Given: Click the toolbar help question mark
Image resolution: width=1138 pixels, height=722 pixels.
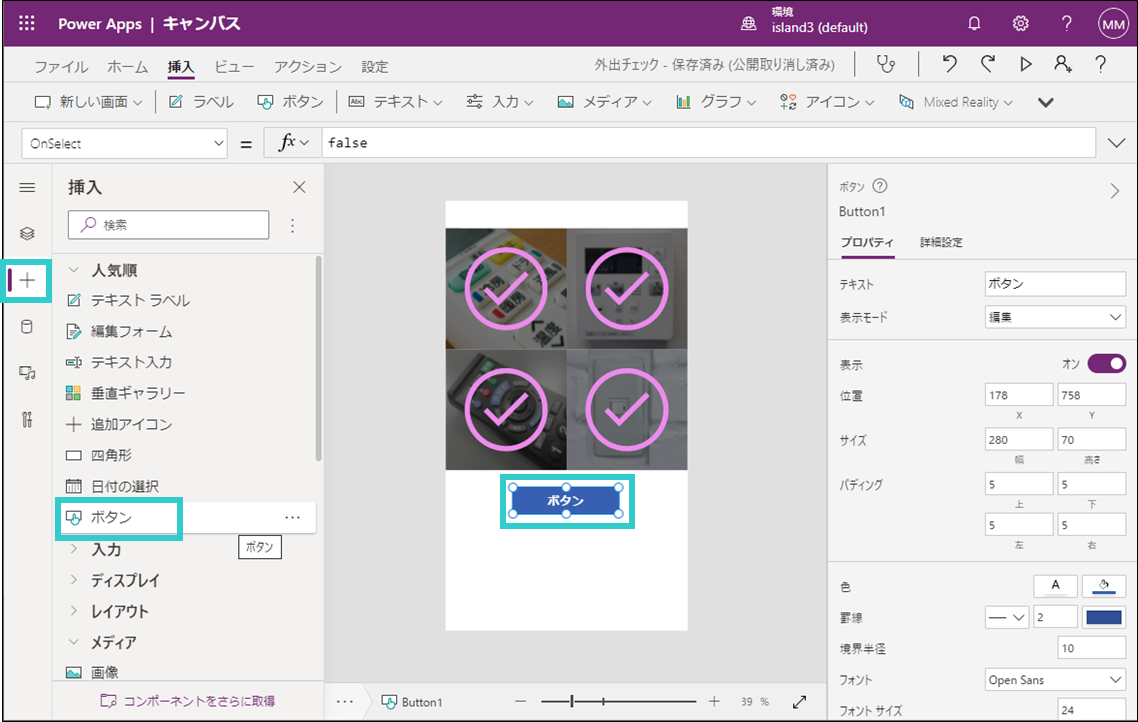Looking at the screenshot, I should pyautogui.click(x=1101, y=64).
